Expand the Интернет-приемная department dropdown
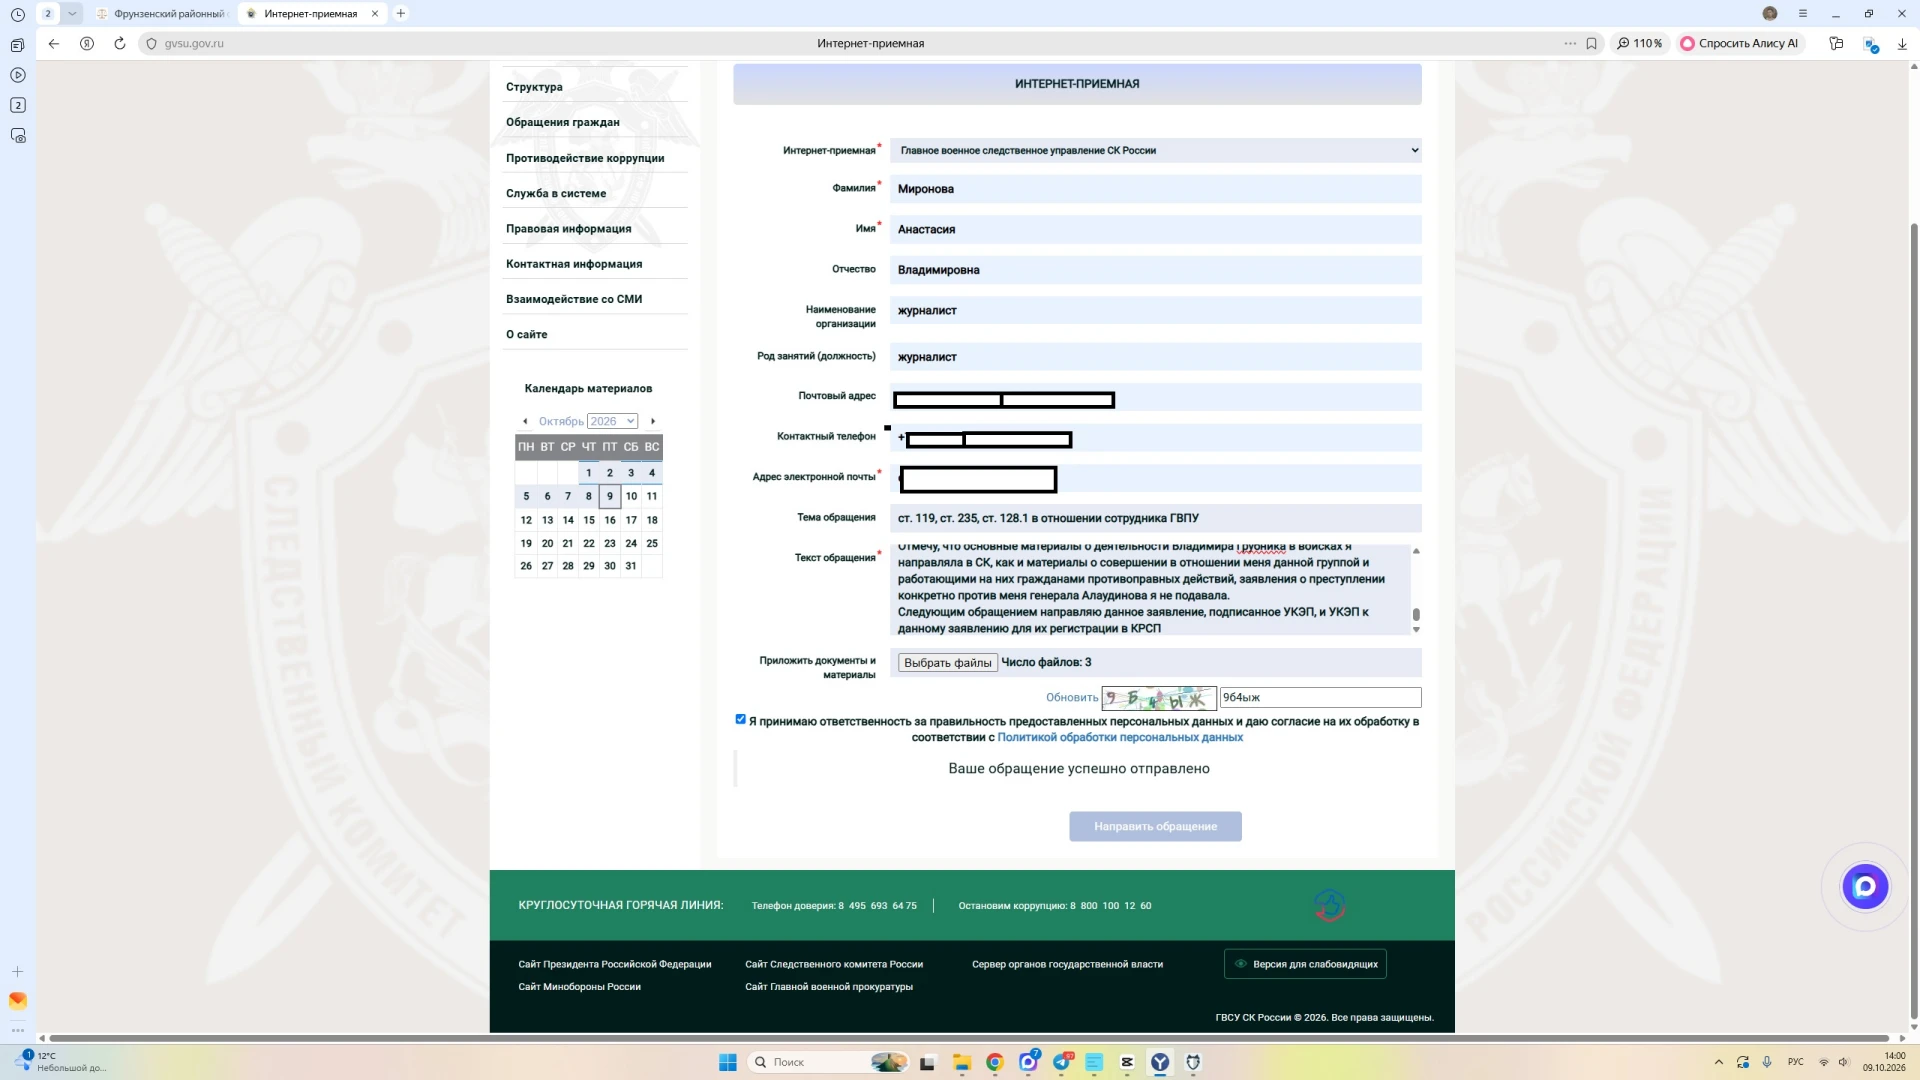The width and height of the screenshot is (1920, 1080). (1156, 150)
